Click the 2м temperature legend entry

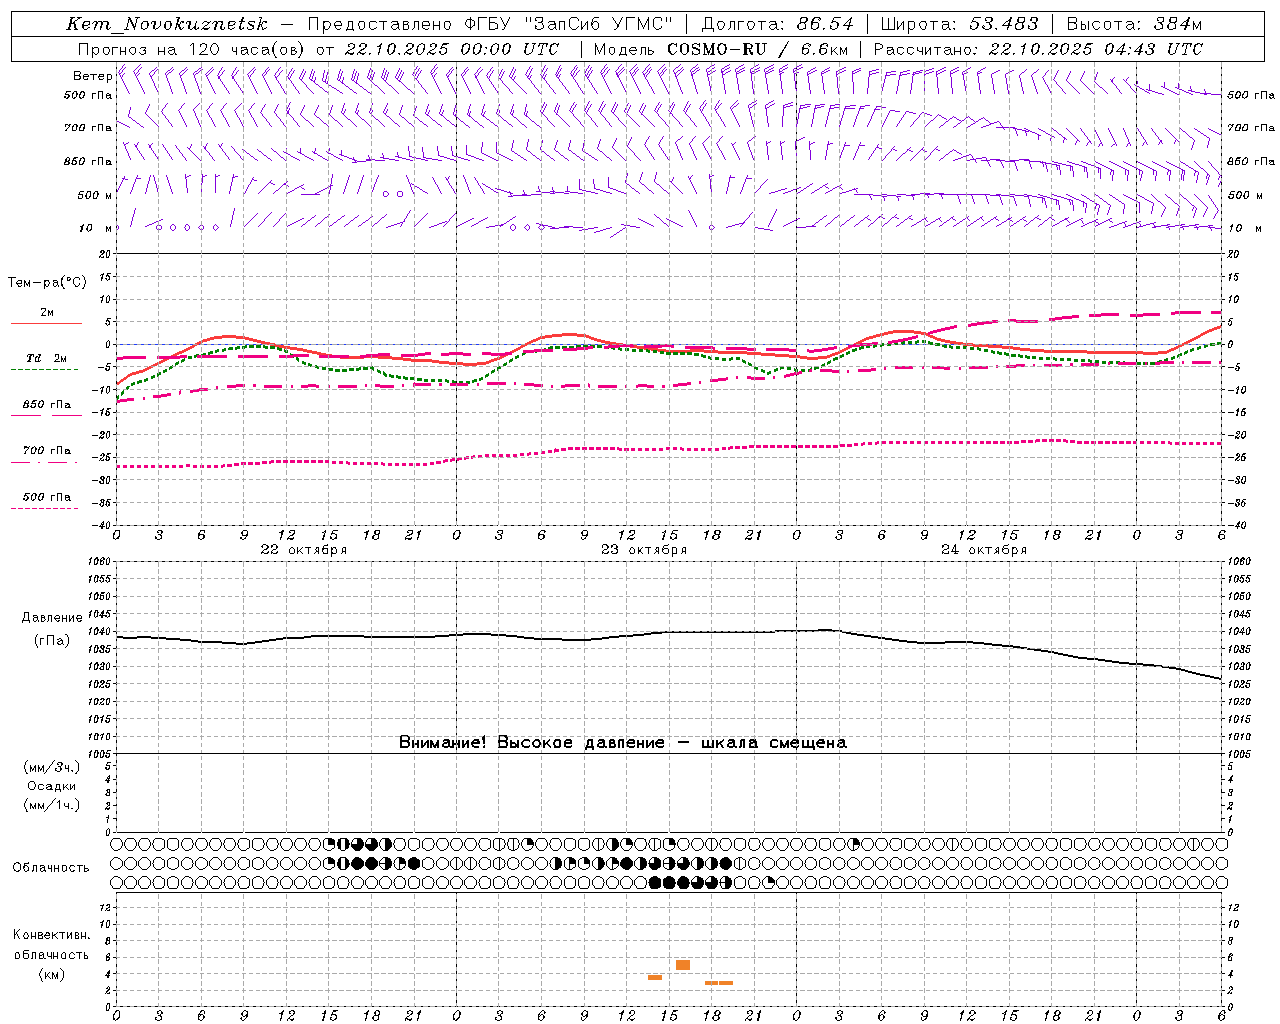click(x=47, y=313)
